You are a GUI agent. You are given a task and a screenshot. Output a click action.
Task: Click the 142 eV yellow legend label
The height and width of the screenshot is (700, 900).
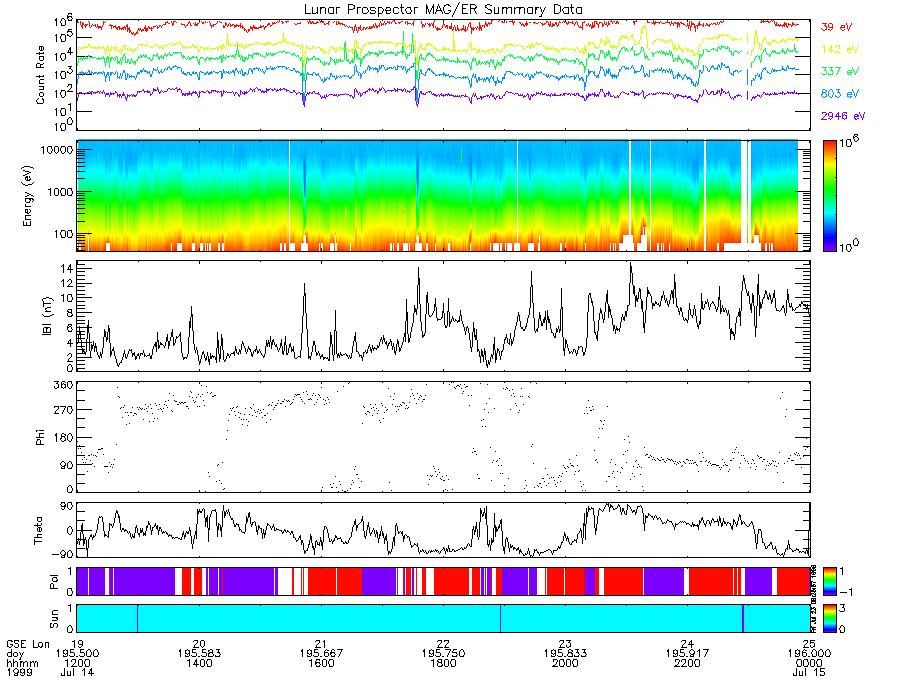point(840,49)
